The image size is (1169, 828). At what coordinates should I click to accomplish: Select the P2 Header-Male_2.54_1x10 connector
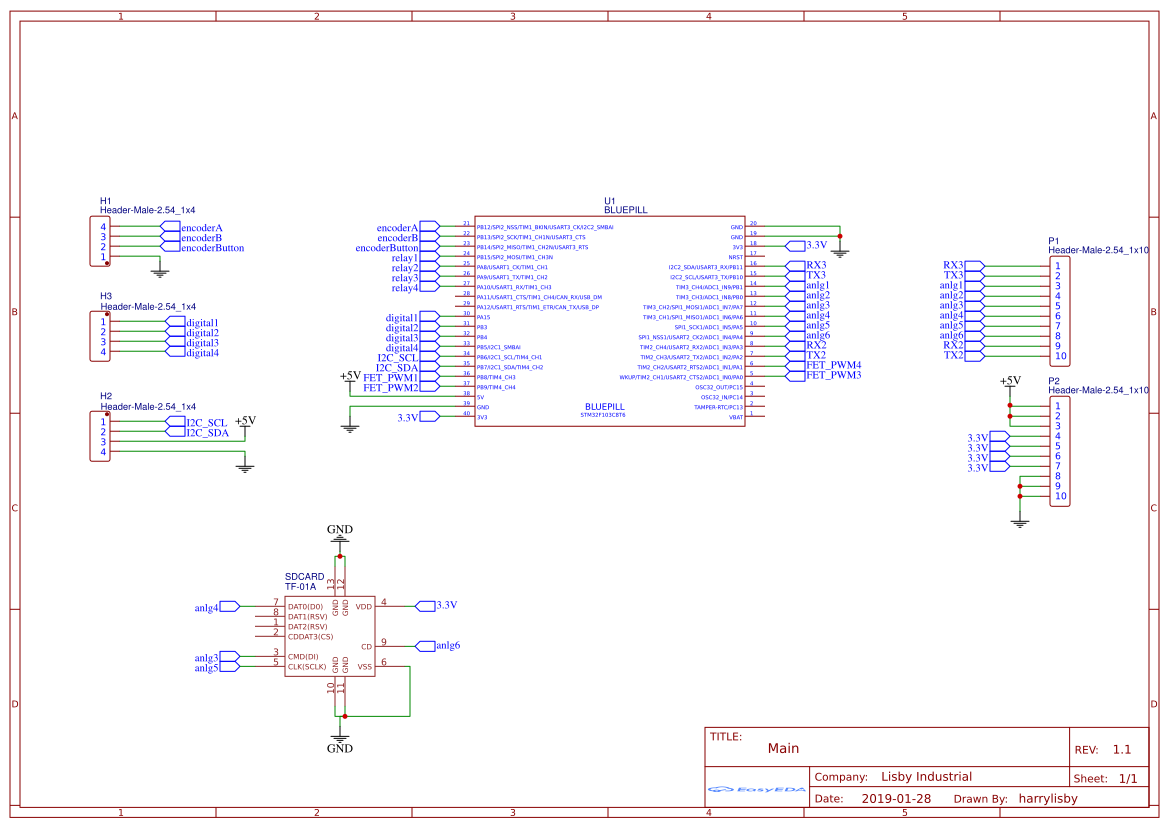1062,450
